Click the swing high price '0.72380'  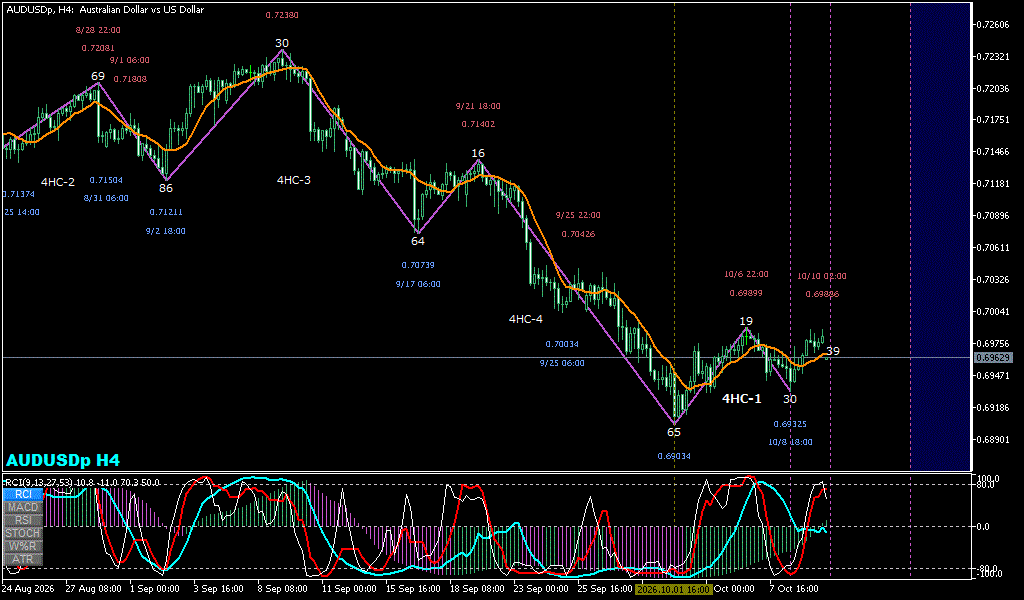[x=282, y=15]
